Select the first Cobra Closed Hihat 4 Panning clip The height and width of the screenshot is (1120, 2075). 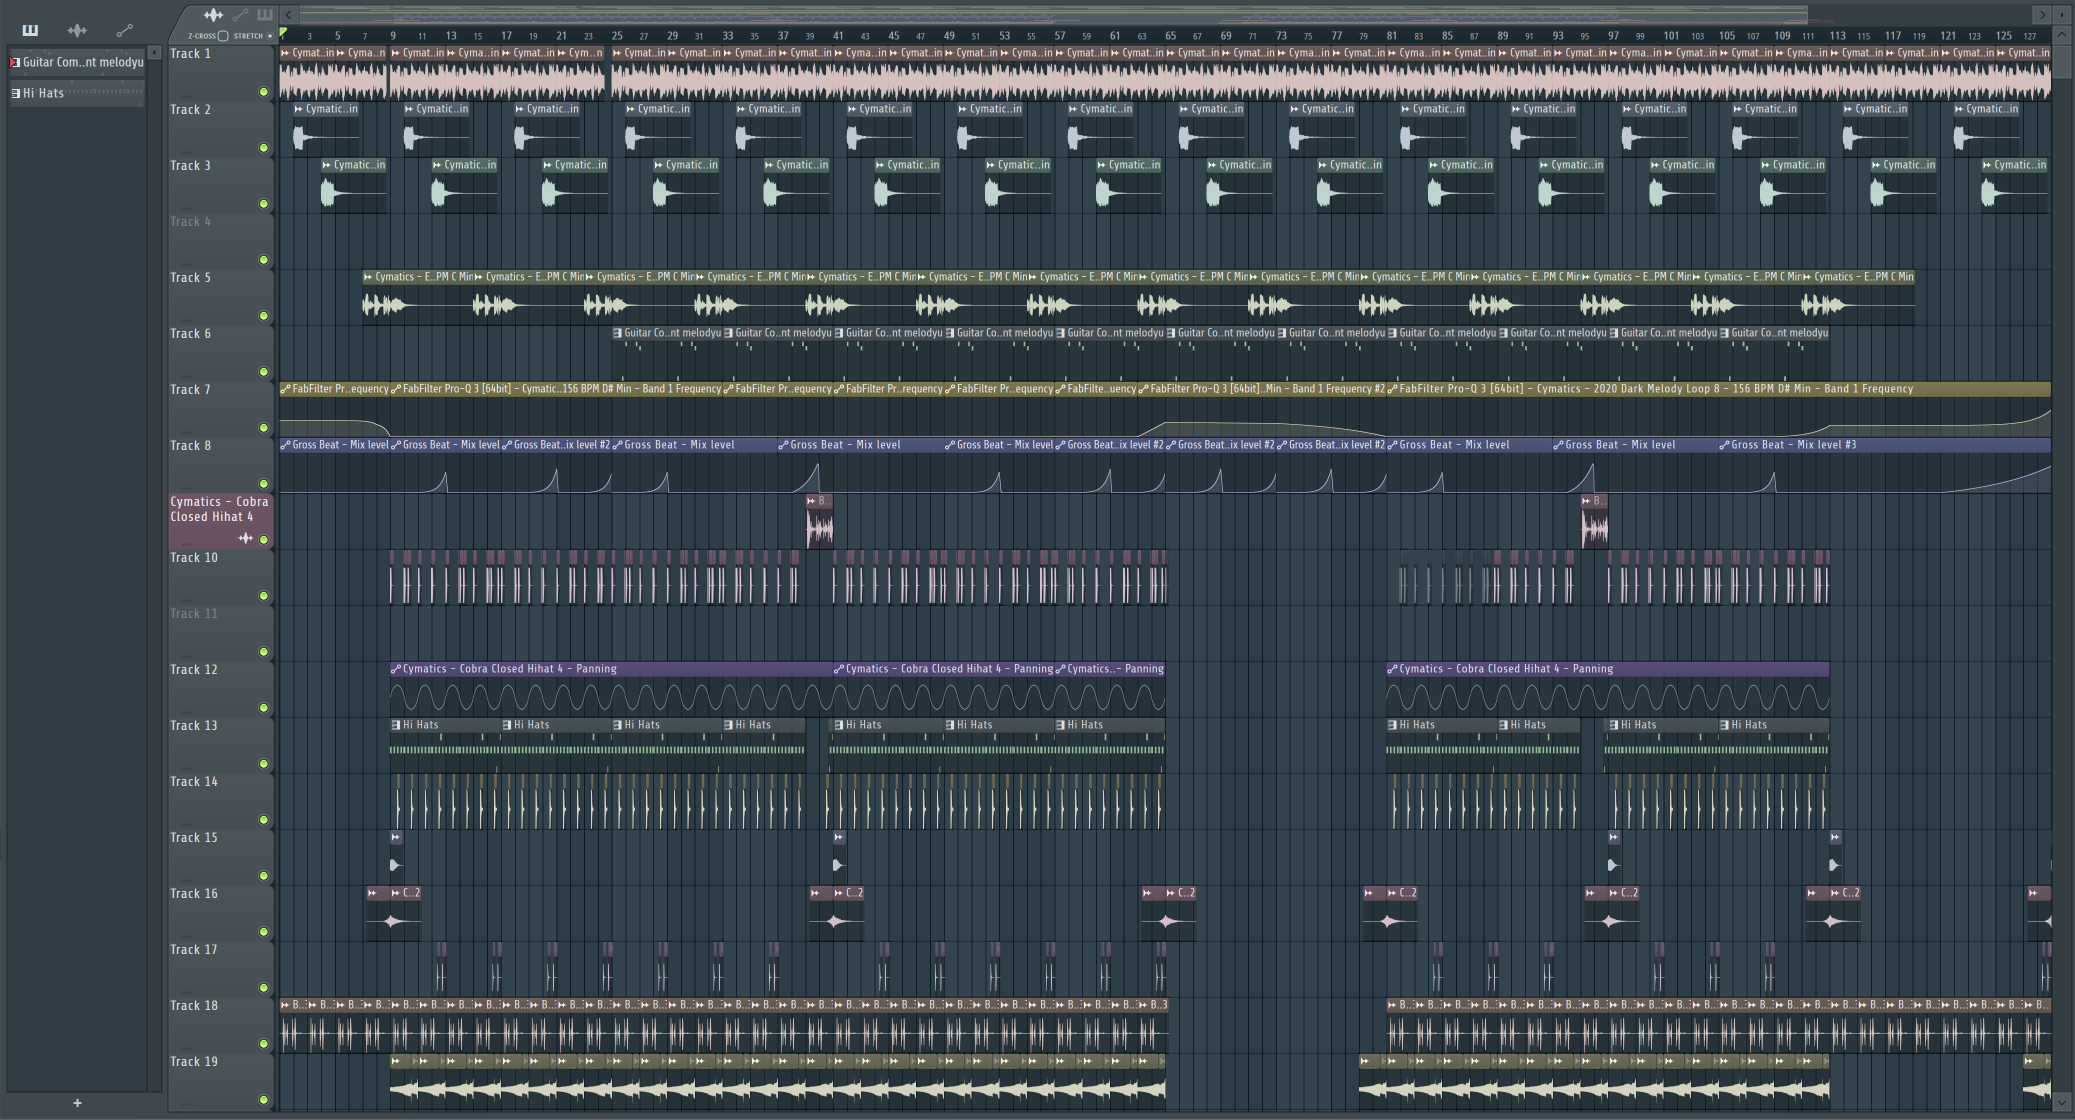611,689
